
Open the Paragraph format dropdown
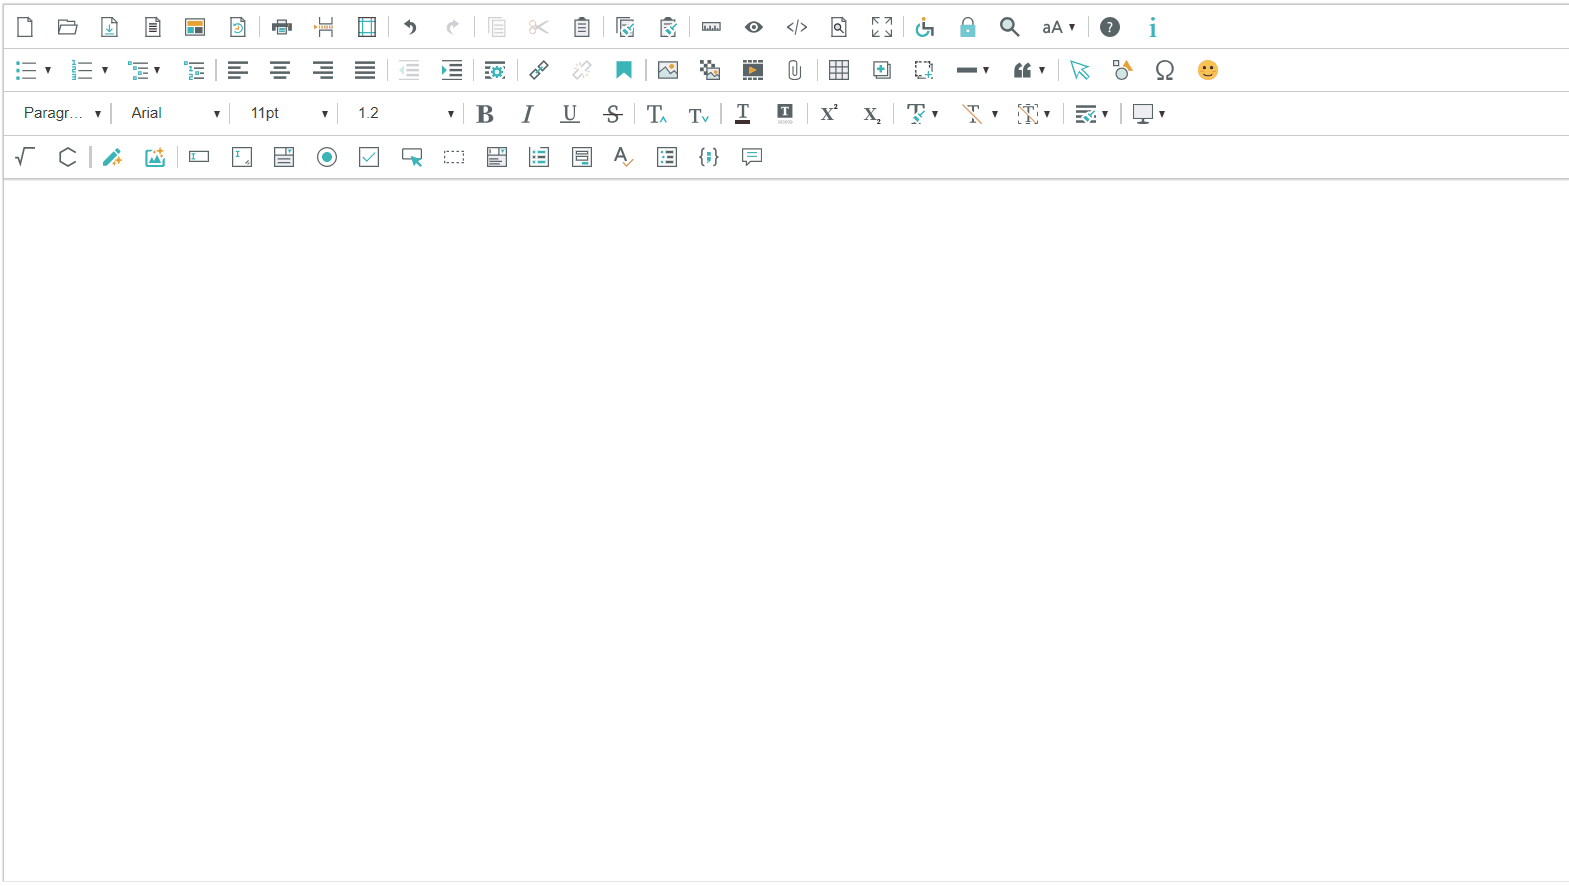(62, 114)
